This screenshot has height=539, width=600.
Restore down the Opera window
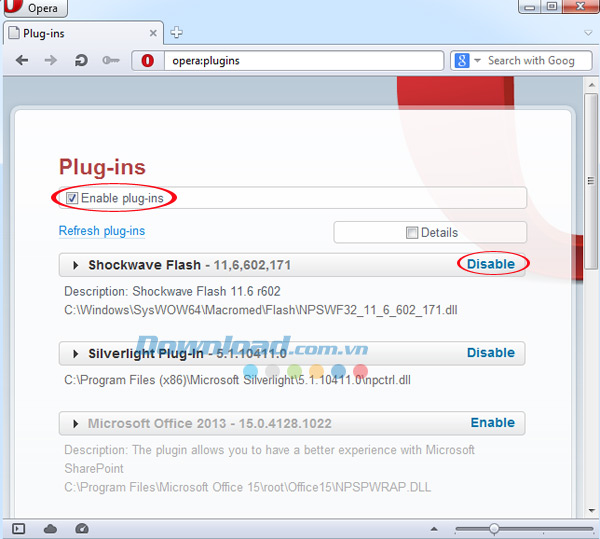(551, 7)
